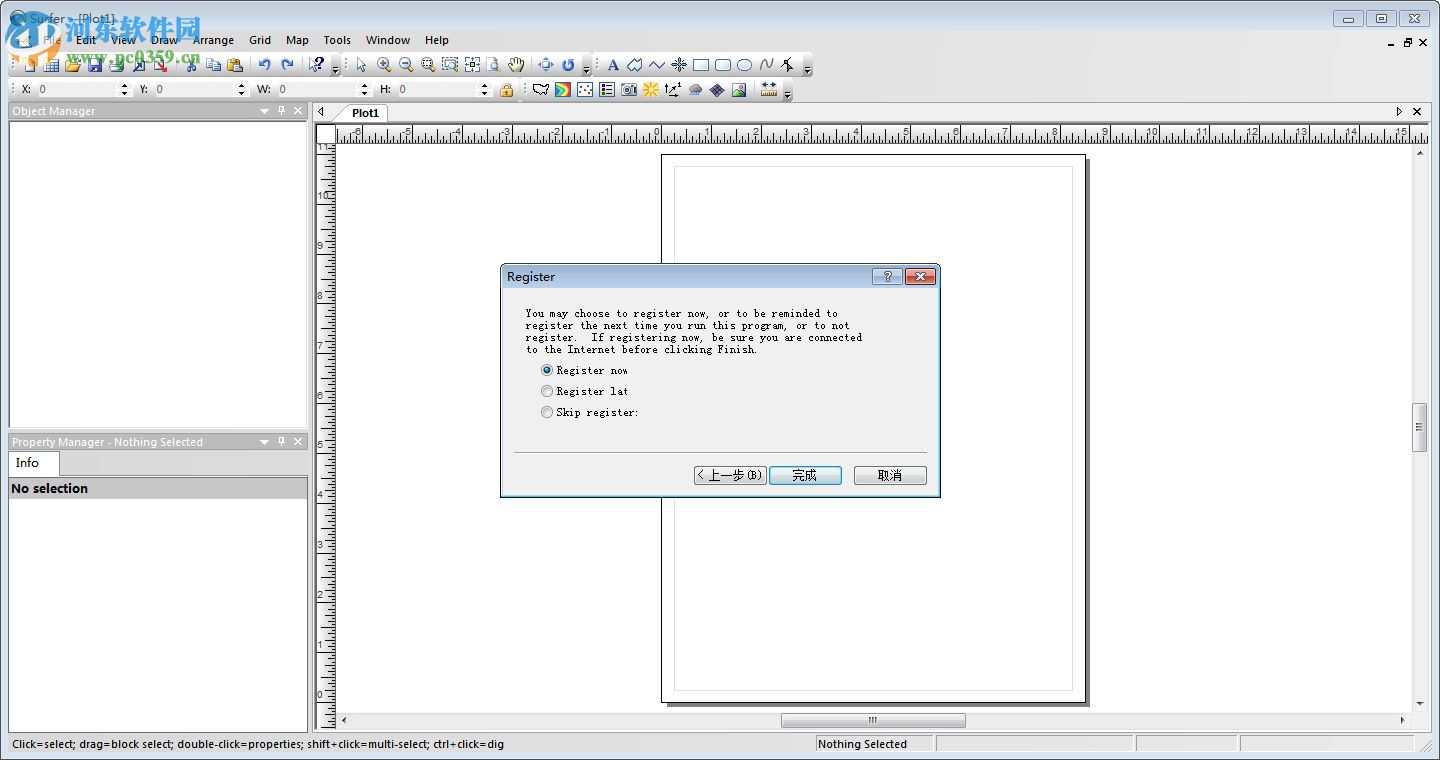This screenshot has height=760, width=1440.
Task: Click the Zoom In magnifier
Action: pos(384,65)
